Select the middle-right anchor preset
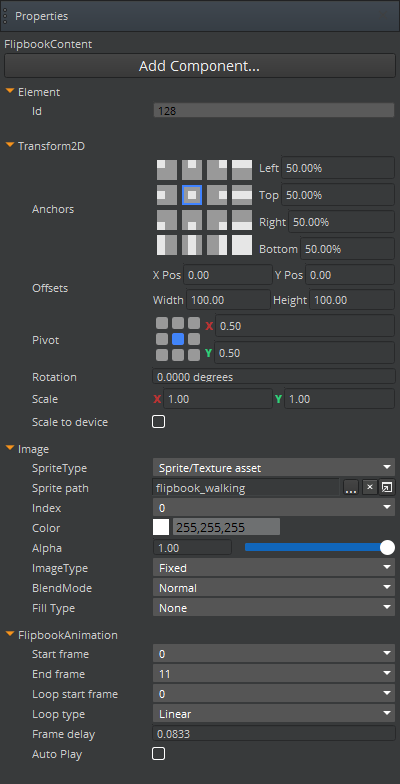Image resolution: width=400 pixels, height=784 pixels. click(x=217, y=195)
